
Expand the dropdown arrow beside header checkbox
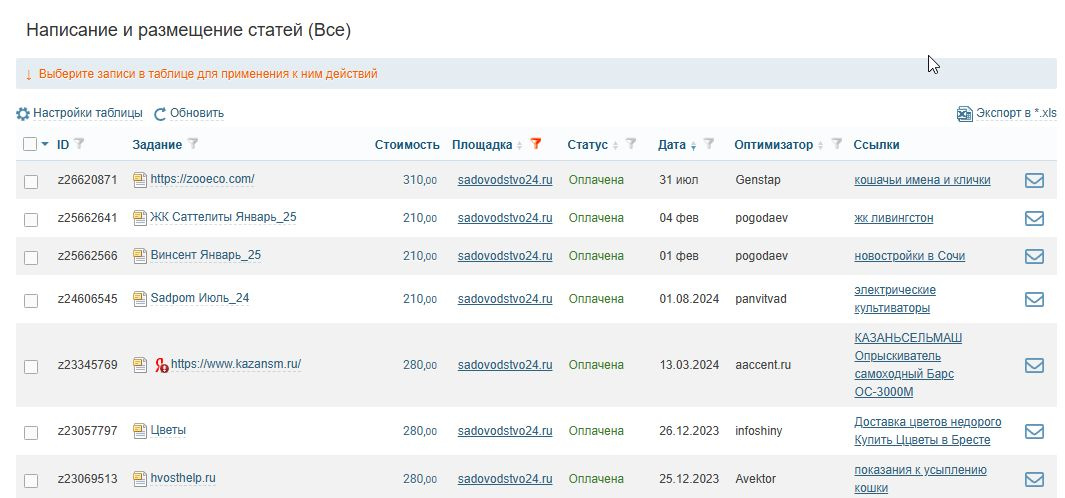[45, 145]
